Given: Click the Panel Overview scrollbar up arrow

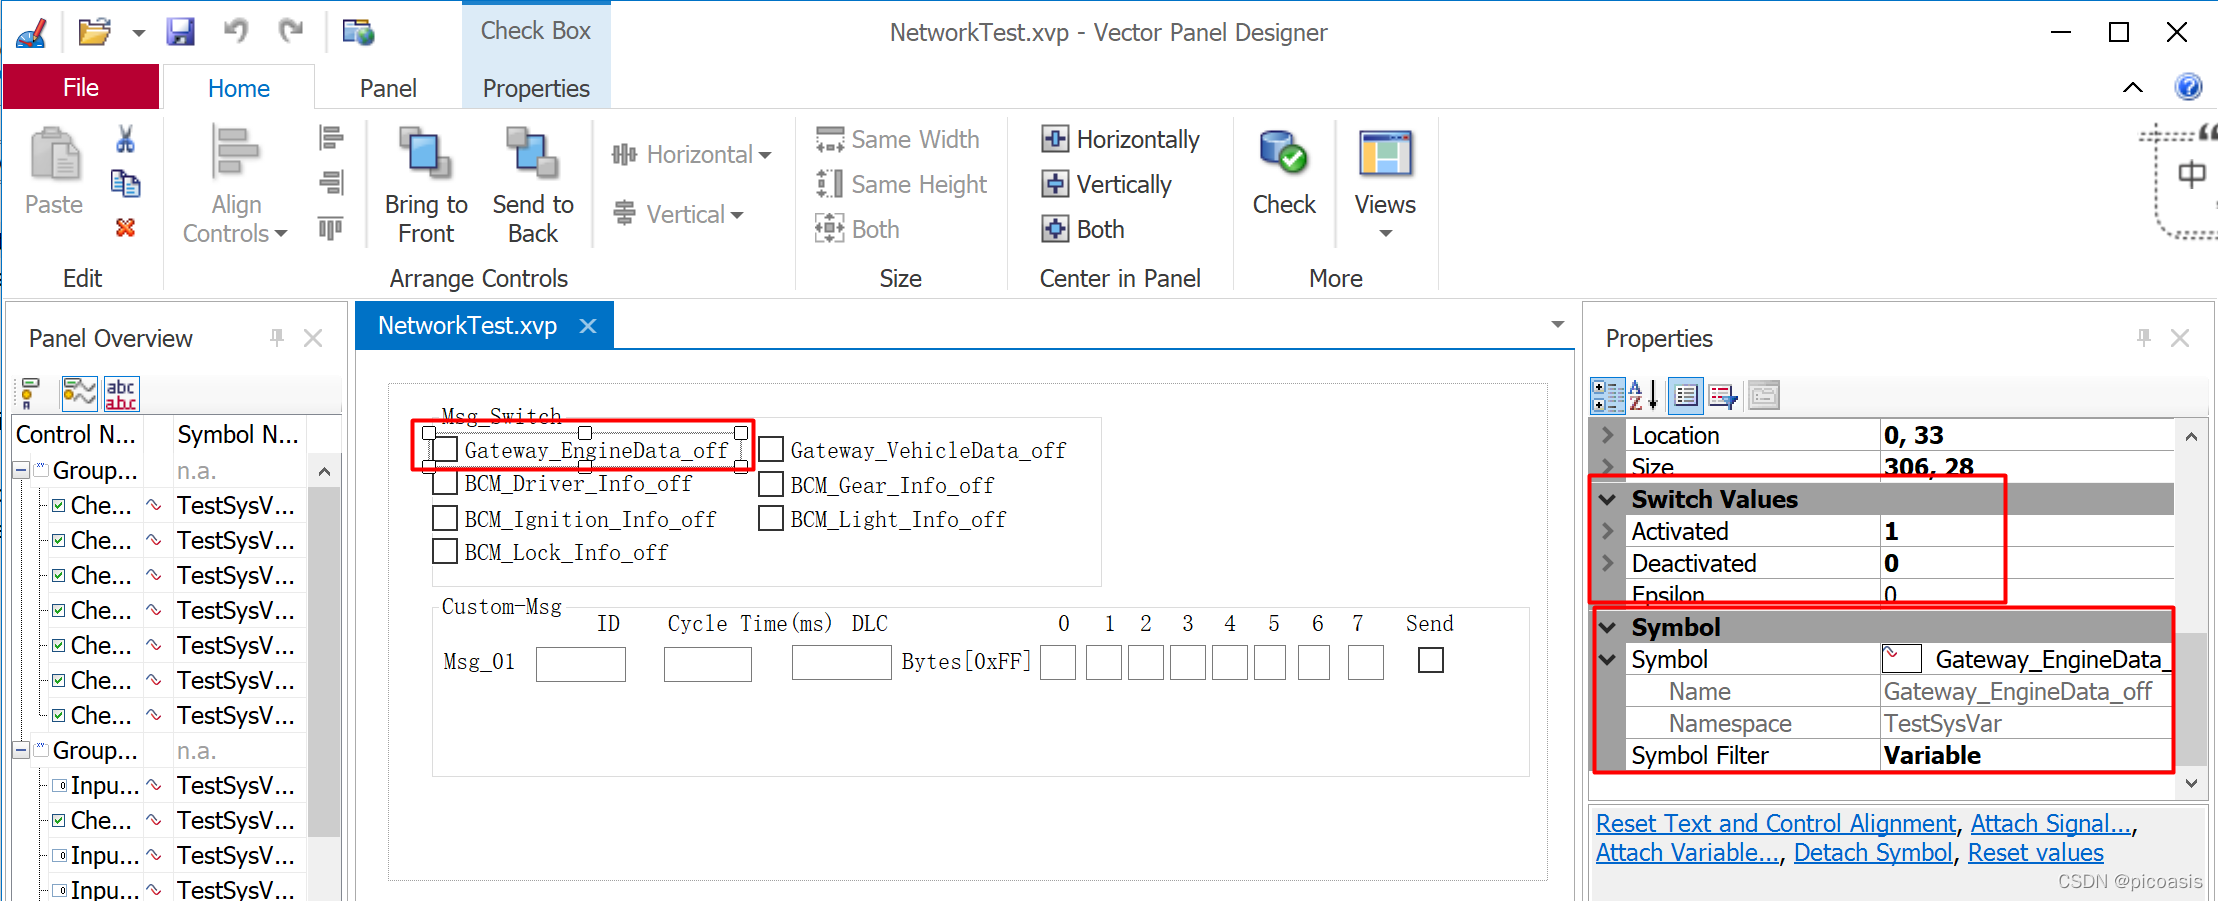Looking at the screenshot, I should click(x=324, y=471).
